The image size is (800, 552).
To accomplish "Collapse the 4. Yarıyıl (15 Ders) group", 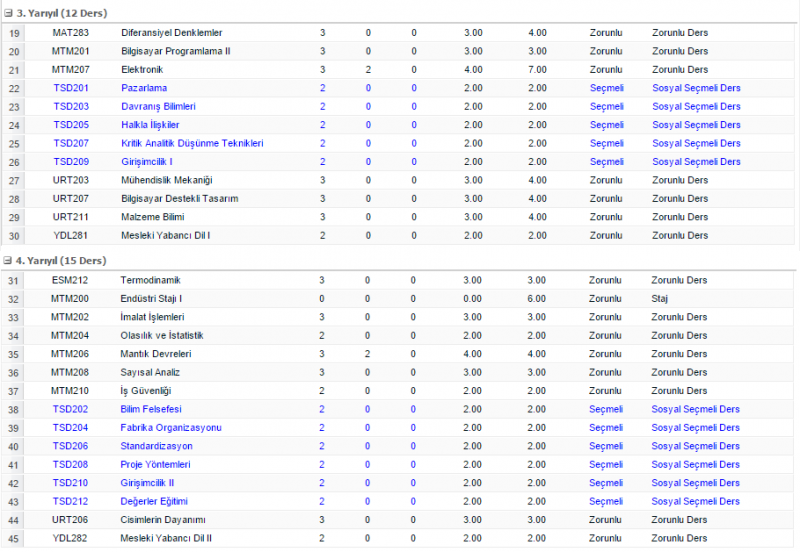I will (x=8, y=259).
